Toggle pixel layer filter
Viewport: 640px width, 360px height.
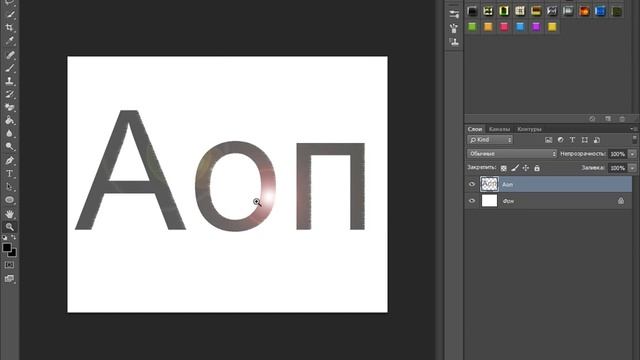tap(549, 140)
